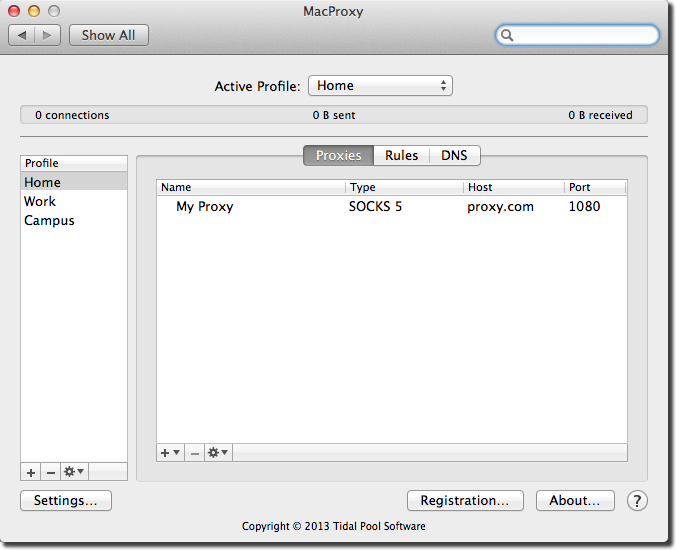Viewport: 676px width, 550px height.
Task: Click the remove profile minus button
Action: click(50, 472)
